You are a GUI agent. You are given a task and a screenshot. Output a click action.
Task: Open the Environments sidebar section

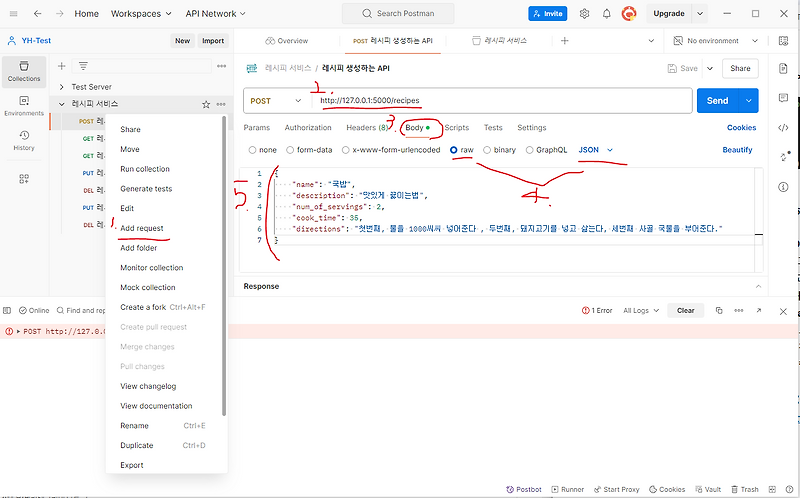[x=24, y=106]
